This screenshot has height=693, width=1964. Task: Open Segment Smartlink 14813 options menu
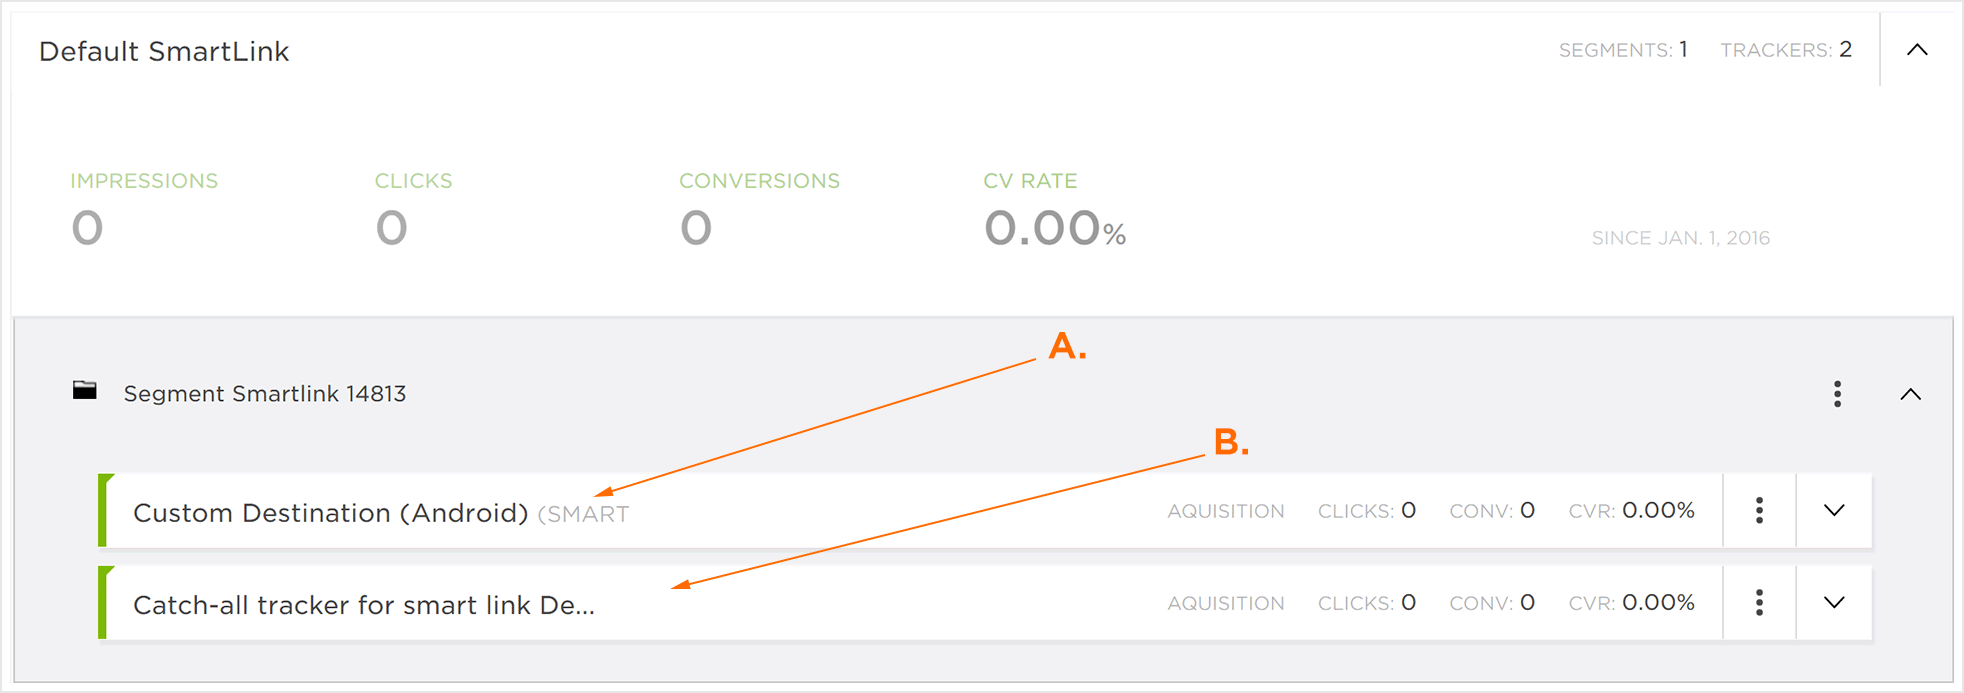pyautogui.click(x=1837, y=394)
